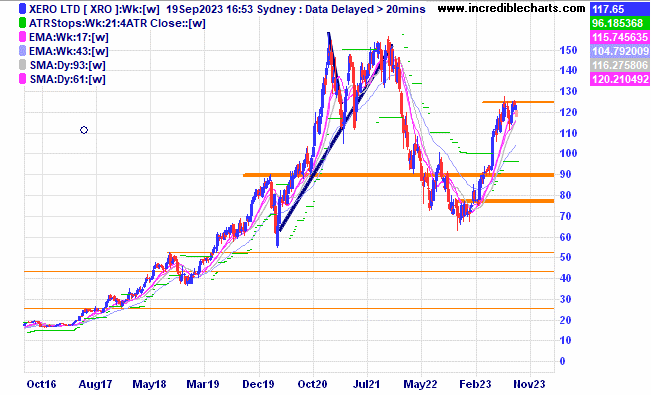This screenshot has width=651, height=395.
Task: Open the www.incrediblecharts.com link
Action: 512,8
